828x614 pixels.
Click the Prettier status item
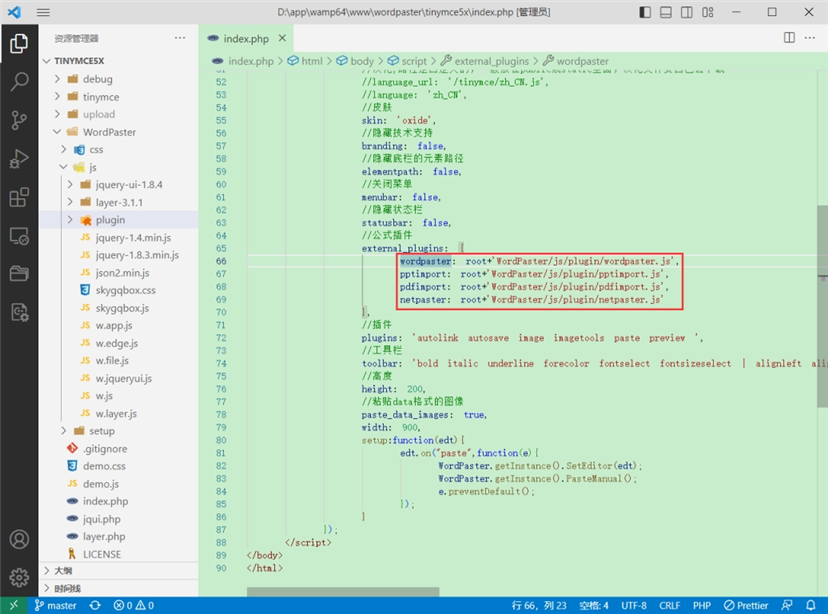coord(746,605)
